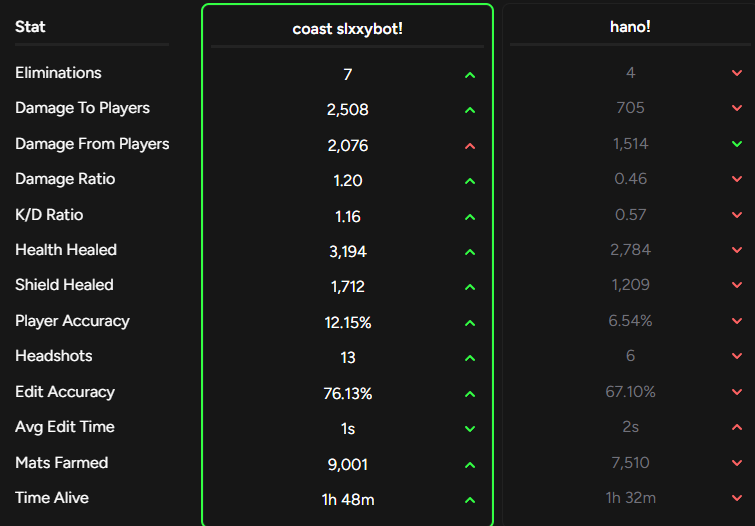
Task: Click hano's 7,510 mats farmed value
Action: [630, 462]
